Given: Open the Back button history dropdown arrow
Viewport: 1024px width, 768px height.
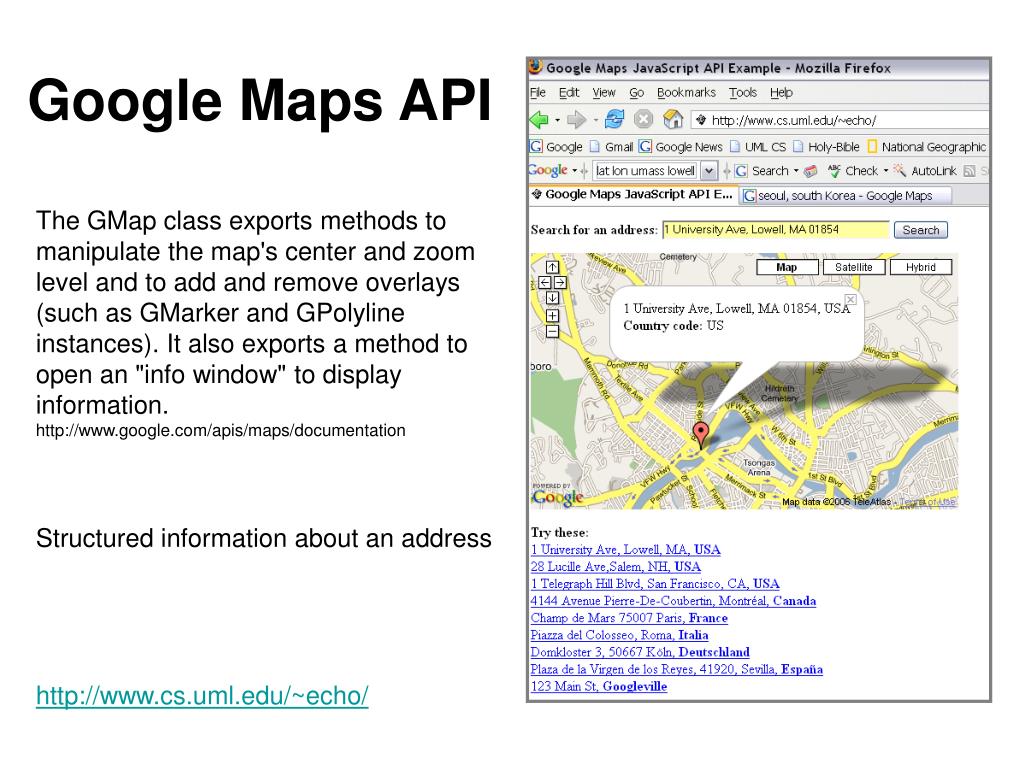Looking at the screenshot, I should tap(557, 120).
